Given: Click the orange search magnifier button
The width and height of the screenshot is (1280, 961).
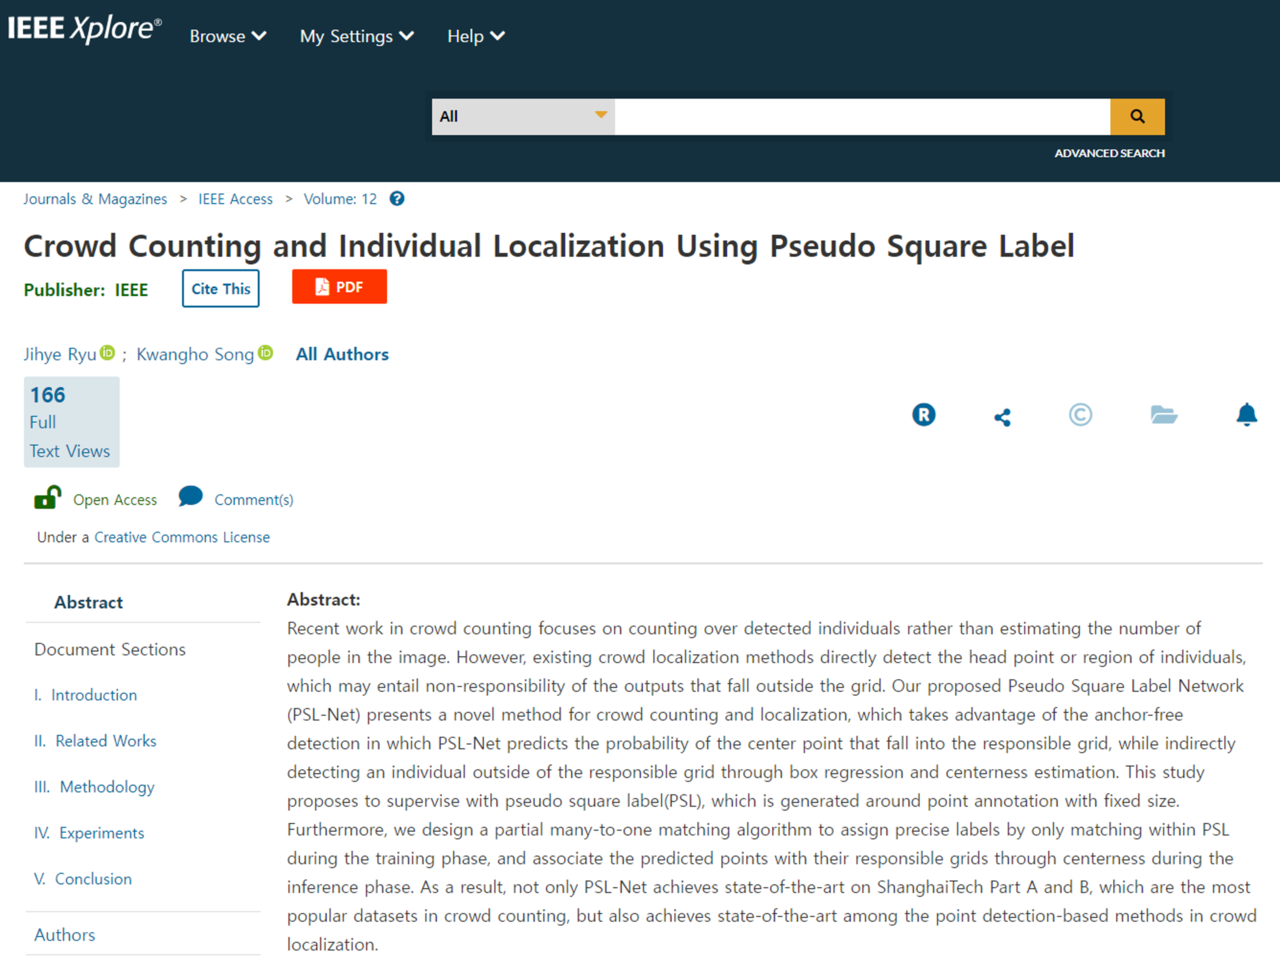Looking at the screenshot, I should 1137,117.
